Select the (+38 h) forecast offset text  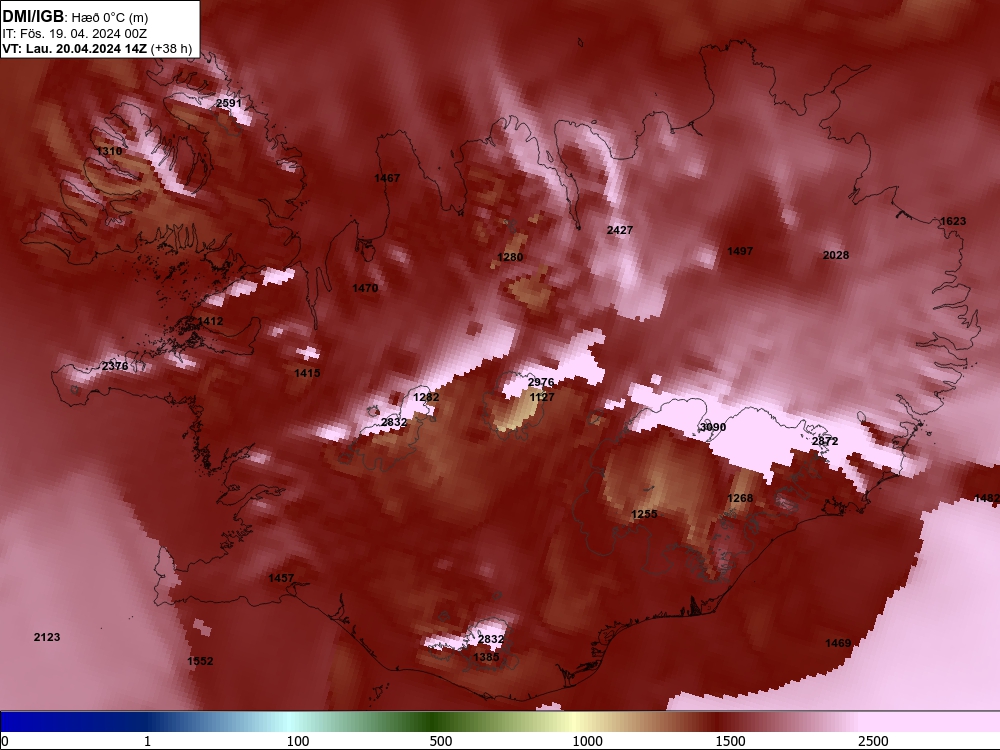(x=171, y=49)
